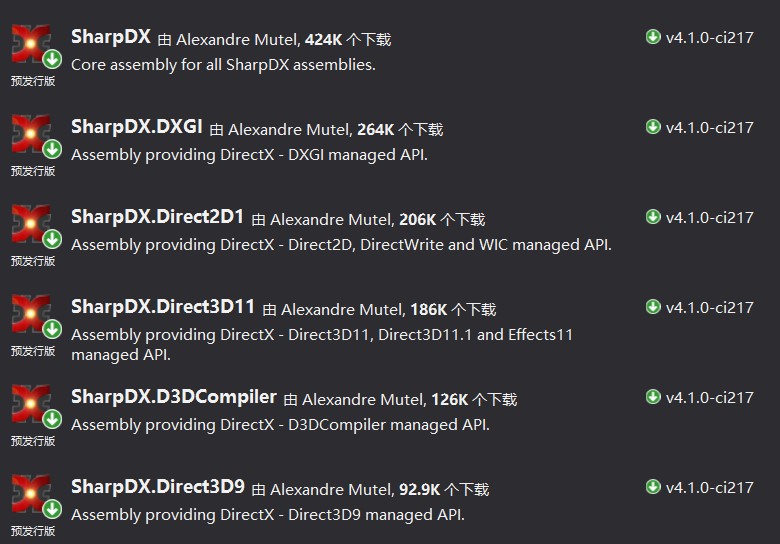Click green download arrow beside SharpDX.DXGI version

pos(654,128)
